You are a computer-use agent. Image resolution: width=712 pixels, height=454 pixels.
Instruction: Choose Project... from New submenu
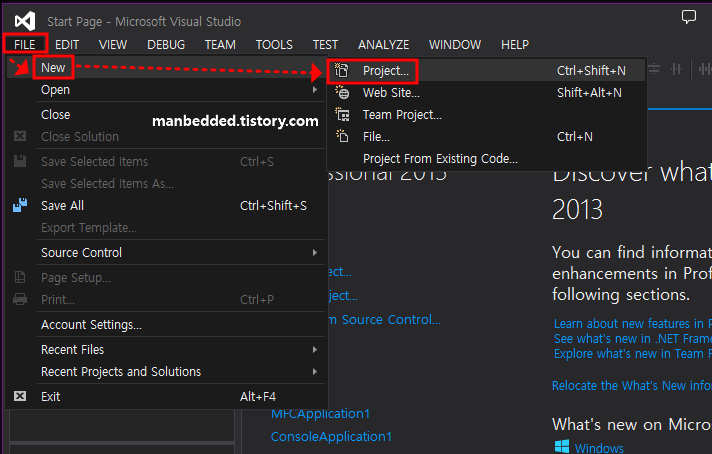coord(486,70)
